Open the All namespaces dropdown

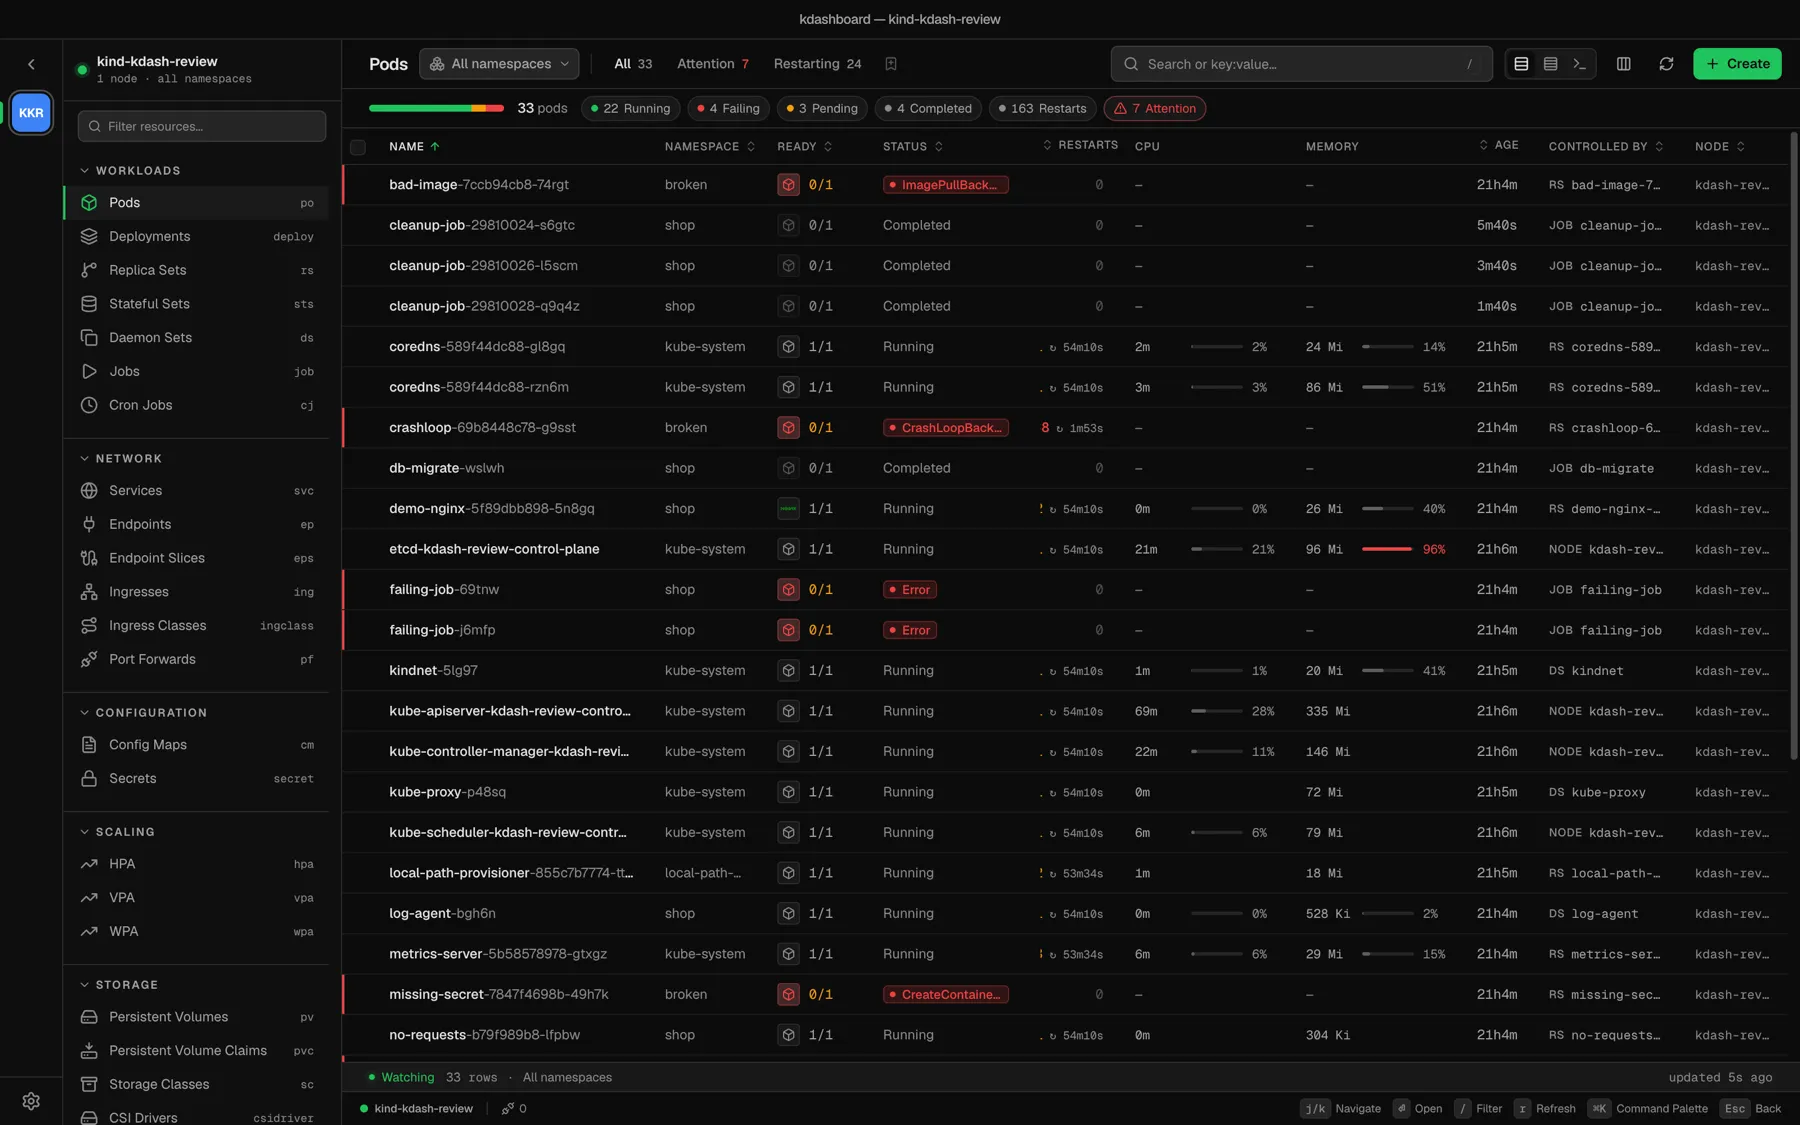point(499,64)
